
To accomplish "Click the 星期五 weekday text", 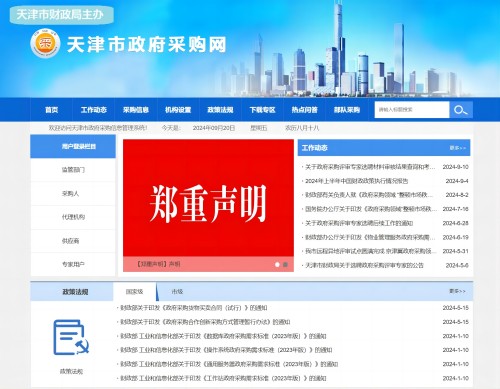I will (x=259, y=128).
